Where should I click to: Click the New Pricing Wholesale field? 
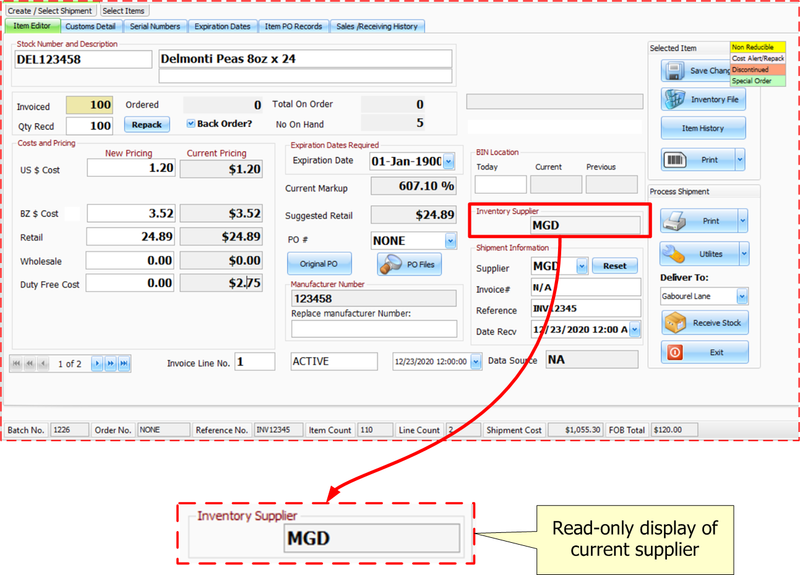coord(130,260)
